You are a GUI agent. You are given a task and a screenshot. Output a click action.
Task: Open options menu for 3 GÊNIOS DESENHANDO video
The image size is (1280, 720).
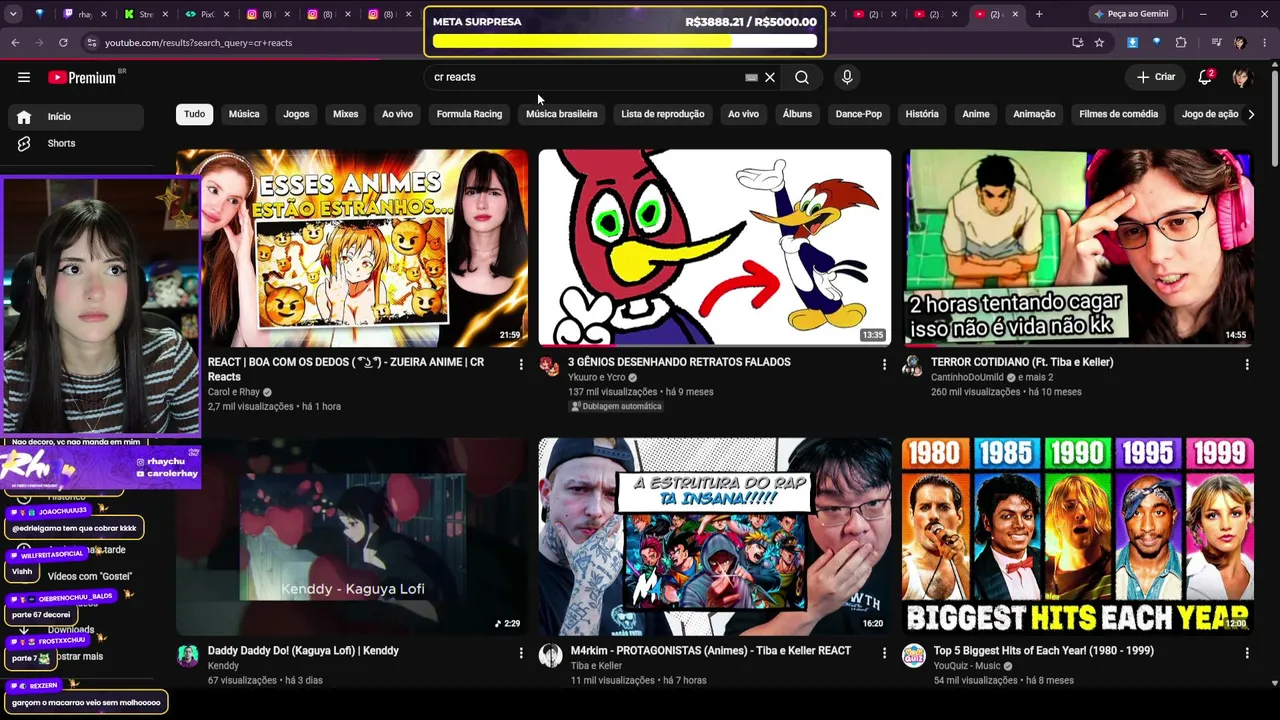point(884,365)
